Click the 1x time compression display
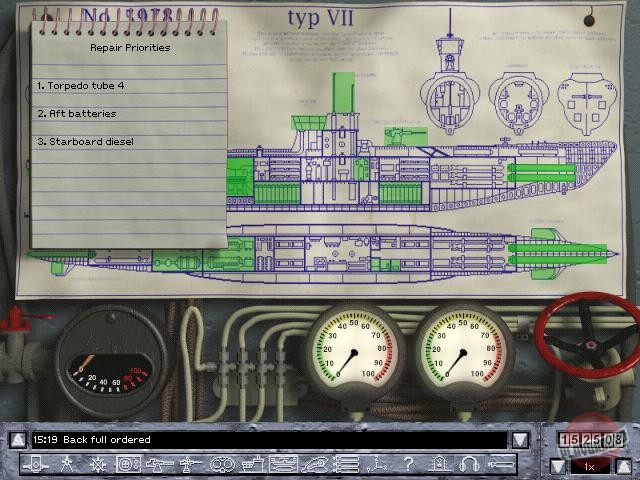The height and width of the screenshot is (480, 640). (590, 466)
